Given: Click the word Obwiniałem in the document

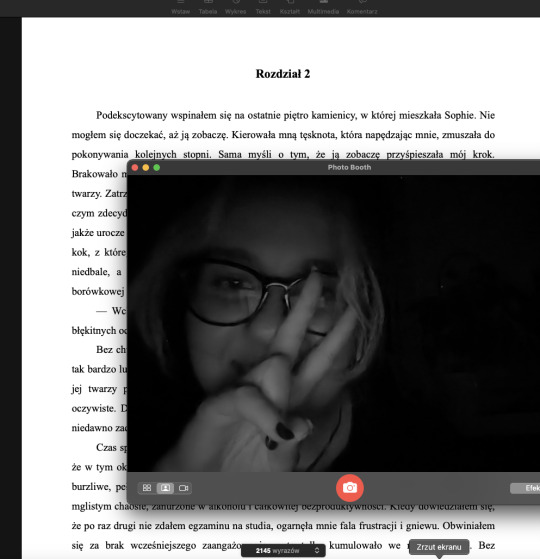Looking at the screenshot, I should [470, 525].
